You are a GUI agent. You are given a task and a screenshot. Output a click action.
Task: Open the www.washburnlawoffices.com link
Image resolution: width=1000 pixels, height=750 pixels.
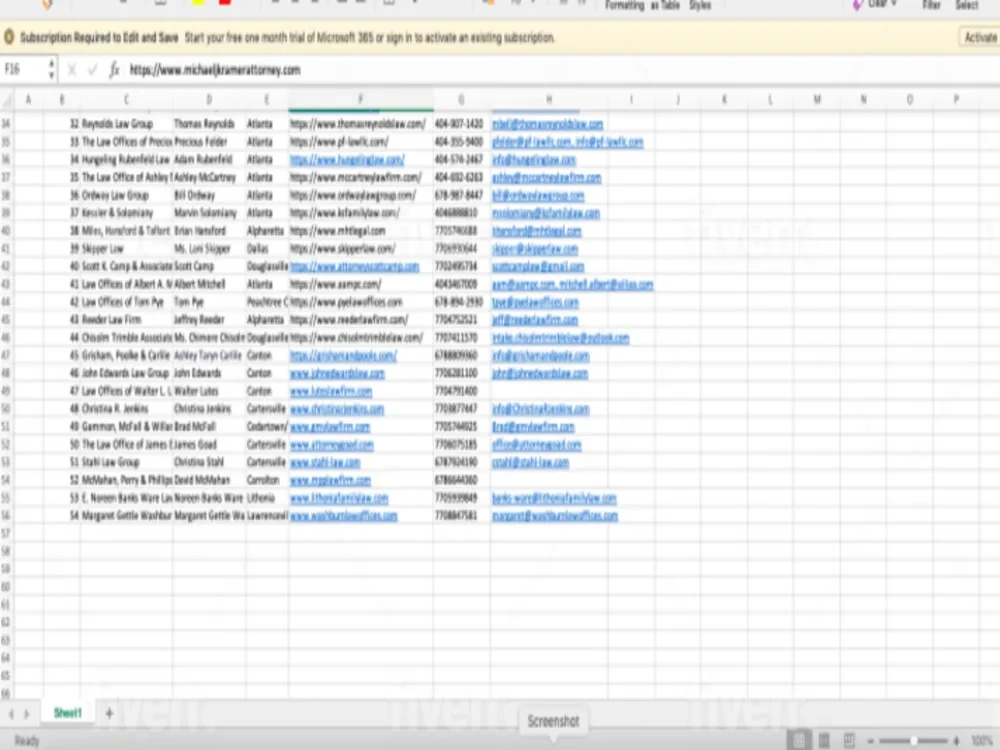point(344,515)
